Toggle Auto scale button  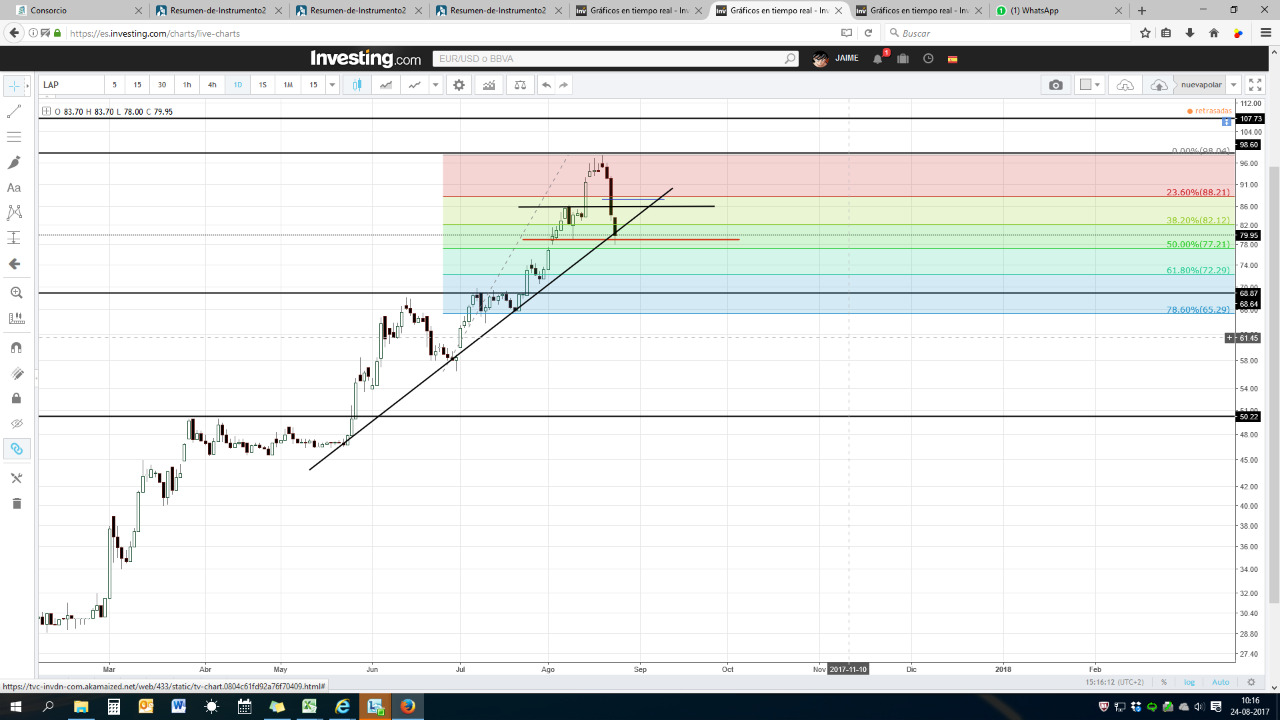[x=1221, y=682]
